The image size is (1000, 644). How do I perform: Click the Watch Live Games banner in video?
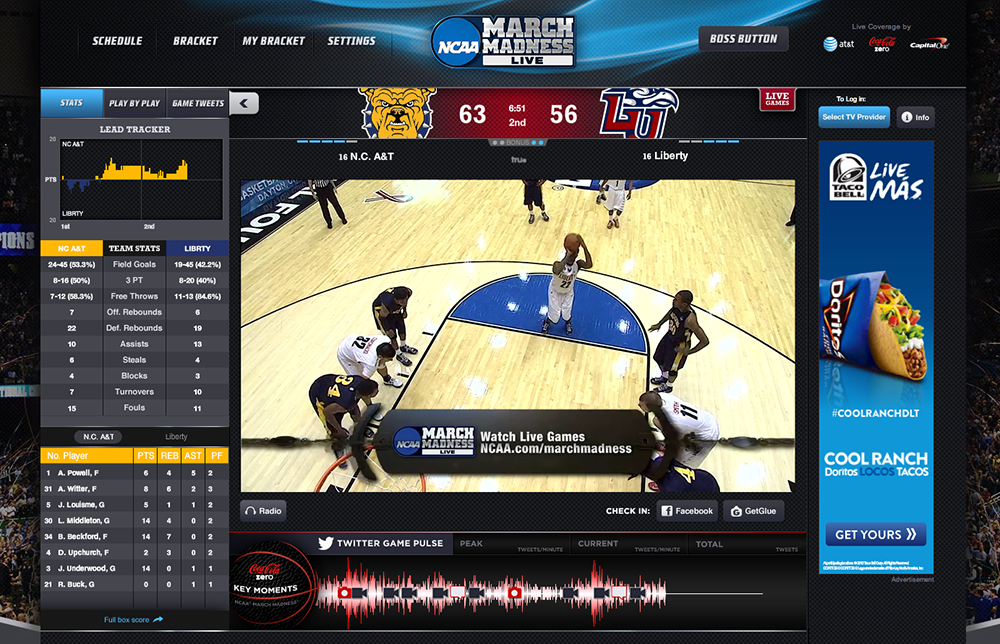(515, 442)
